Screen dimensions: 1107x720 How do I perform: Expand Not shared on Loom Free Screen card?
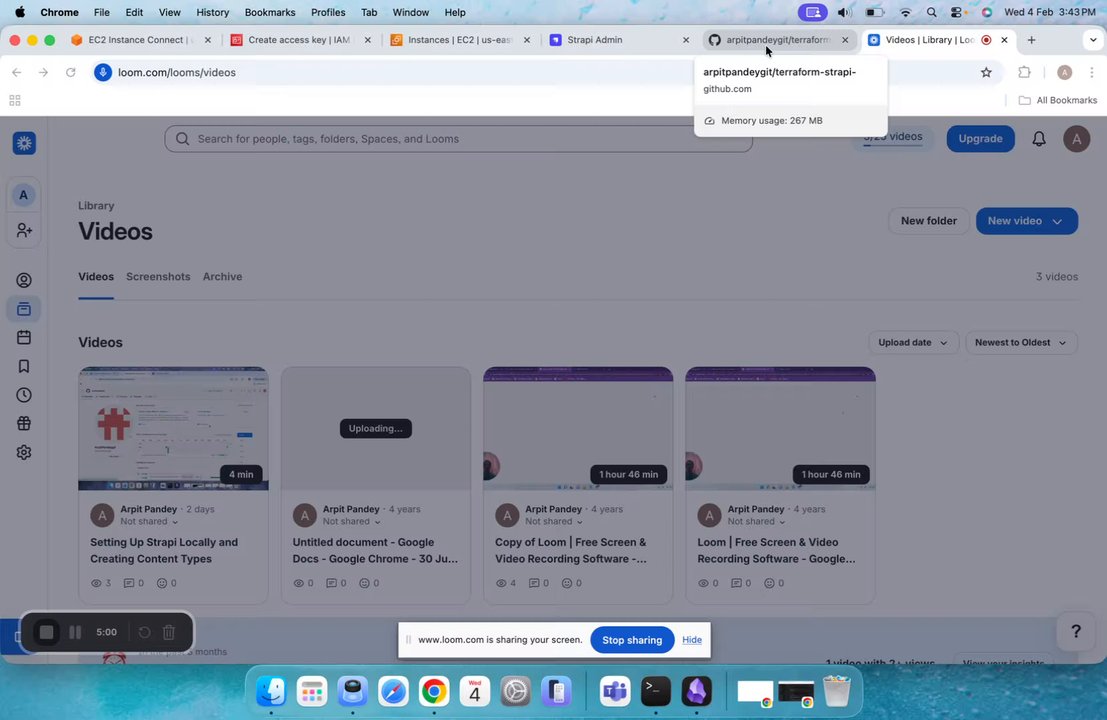click(756, 522)
